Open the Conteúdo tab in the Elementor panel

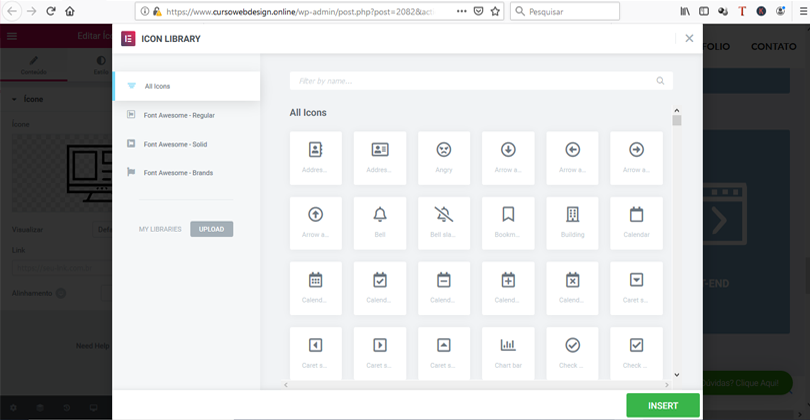point(34,65)
